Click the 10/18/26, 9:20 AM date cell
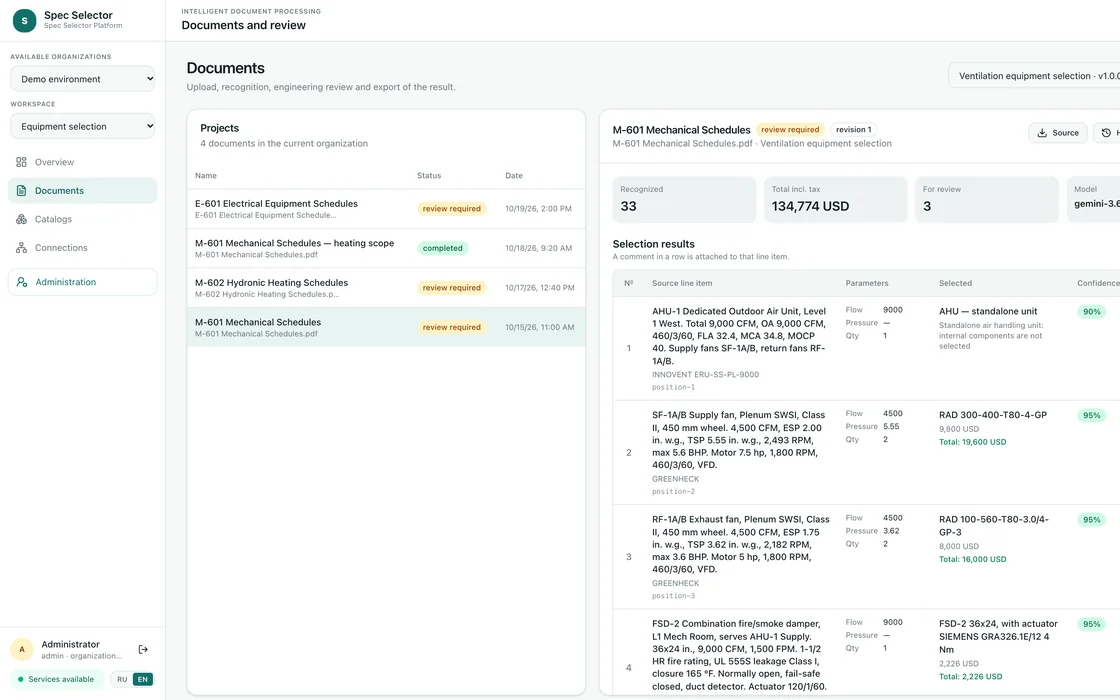1120x700 pixels. (x=538, y=249)
